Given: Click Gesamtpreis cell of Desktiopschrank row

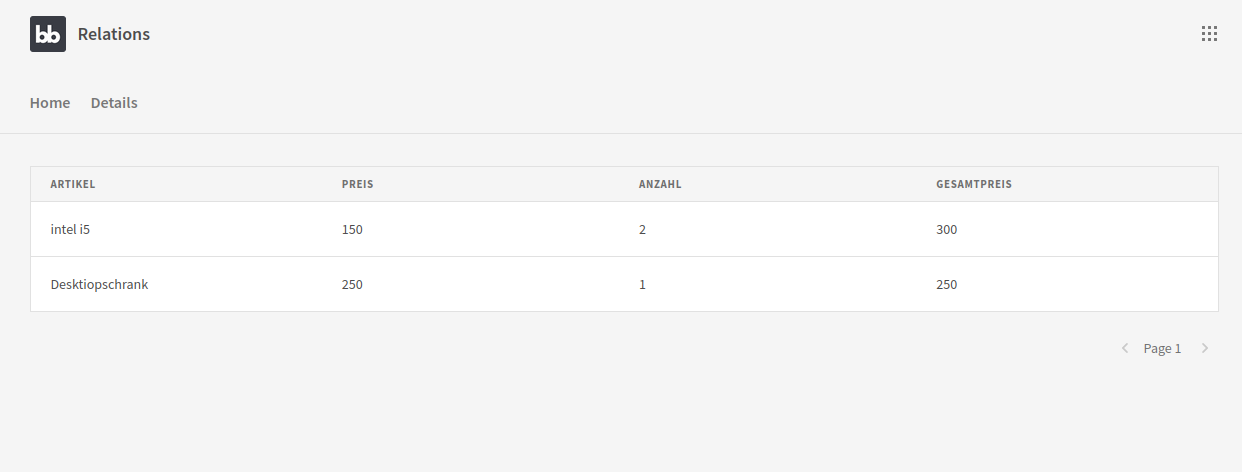Looking at the screenshot, I should pos(946,285).
